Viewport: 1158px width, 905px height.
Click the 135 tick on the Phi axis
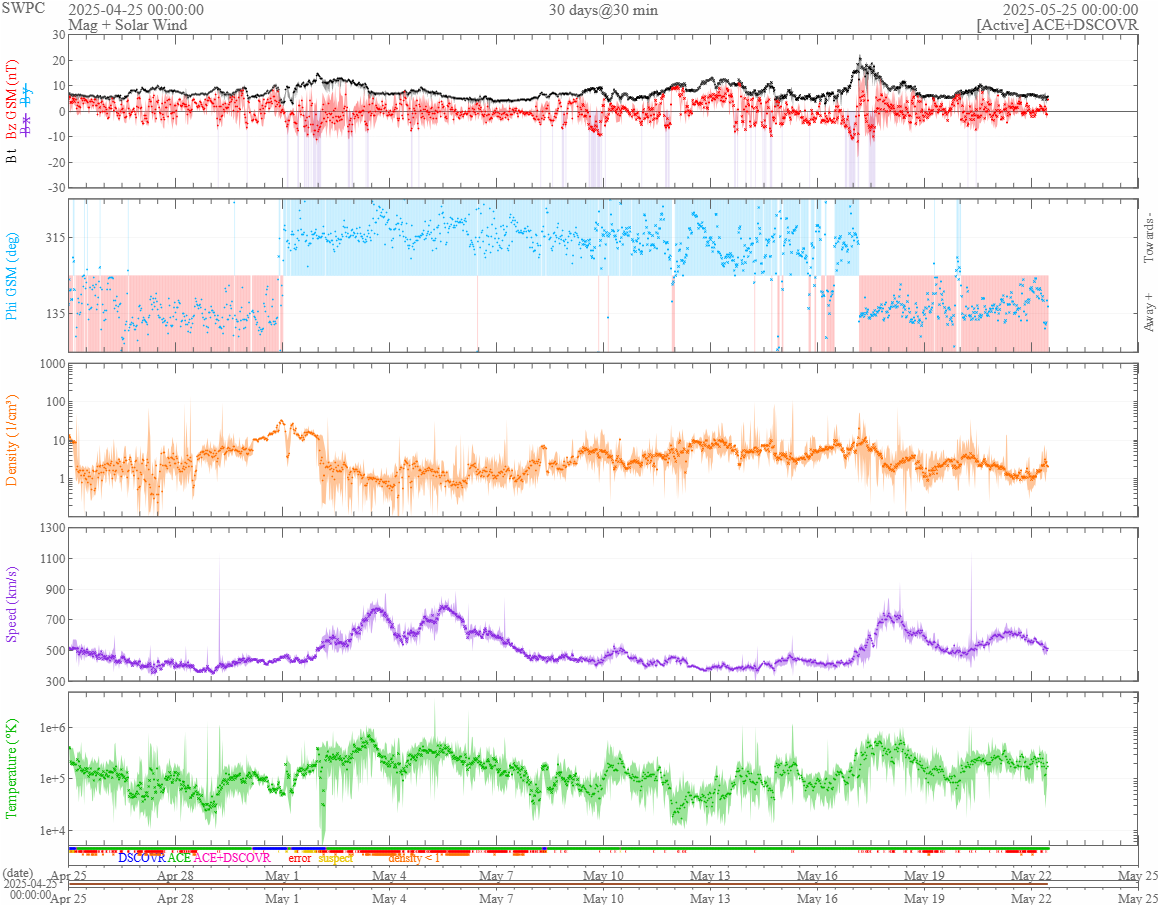coord(55,313)
